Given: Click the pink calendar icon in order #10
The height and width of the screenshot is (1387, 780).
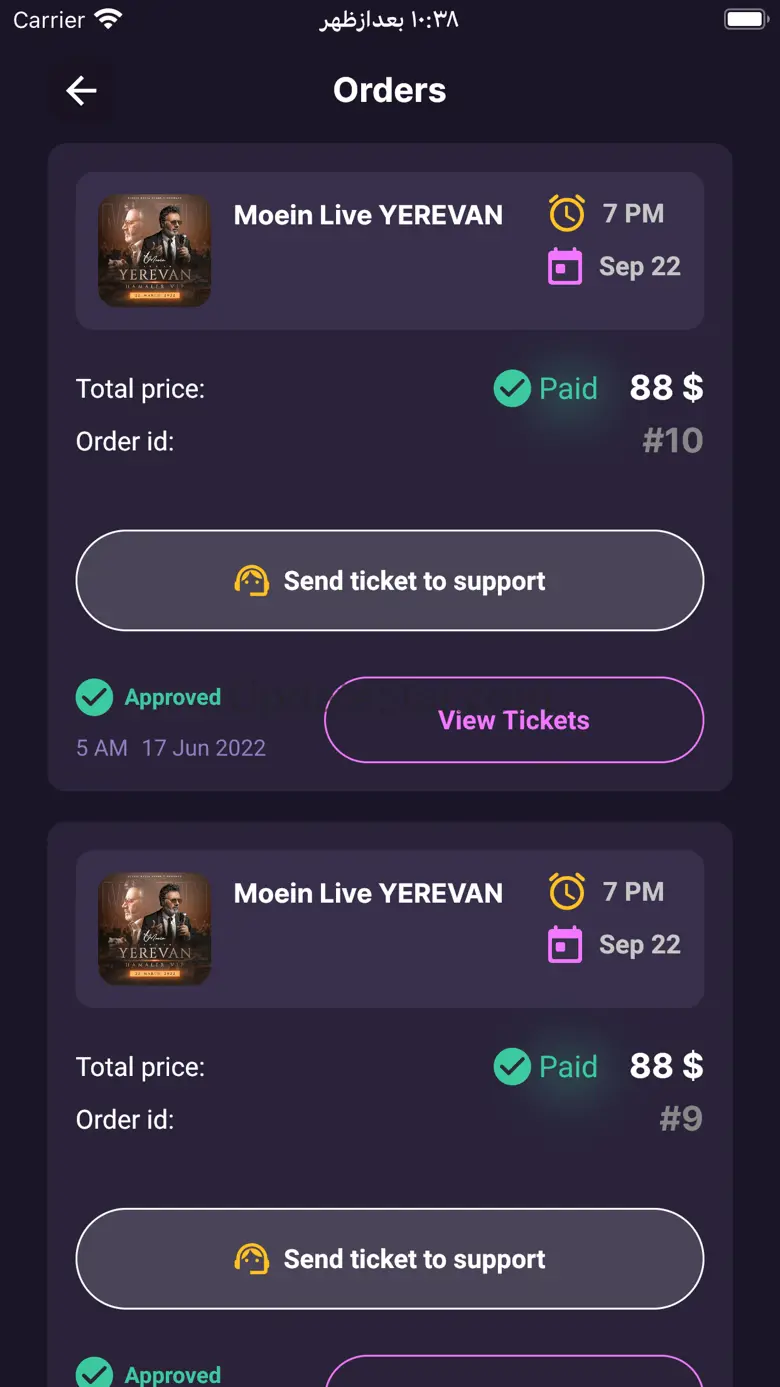Looking at the screenshot, I should click(565, 267).
